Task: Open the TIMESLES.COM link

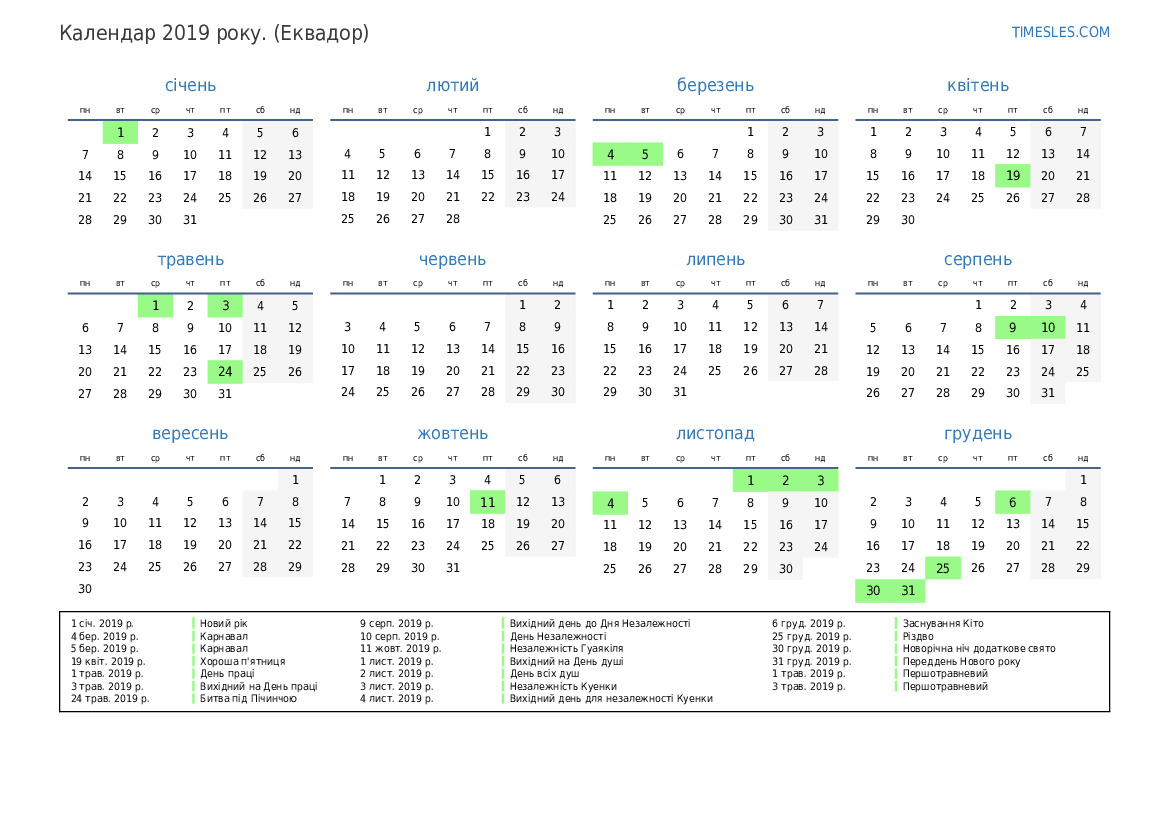Action: pos(1060,32)
